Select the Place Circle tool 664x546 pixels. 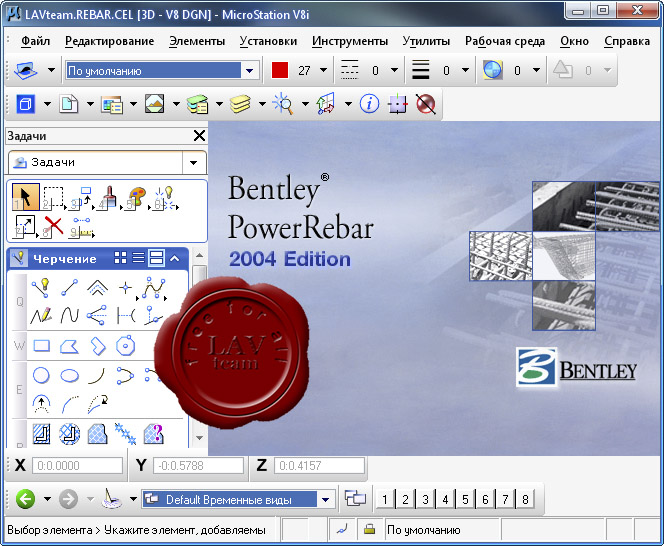pyautogui.click(x=41, y=375)
